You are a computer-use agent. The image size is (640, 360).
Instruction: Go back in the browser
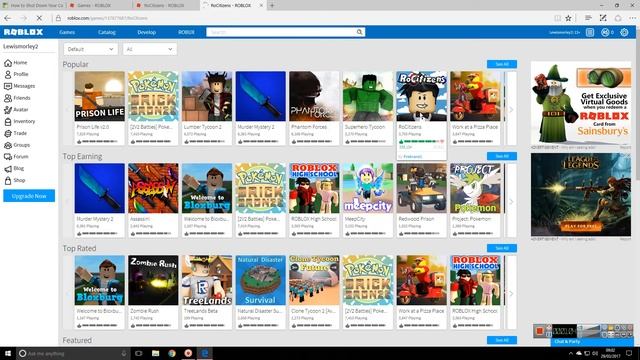click(x=7, y=18)
